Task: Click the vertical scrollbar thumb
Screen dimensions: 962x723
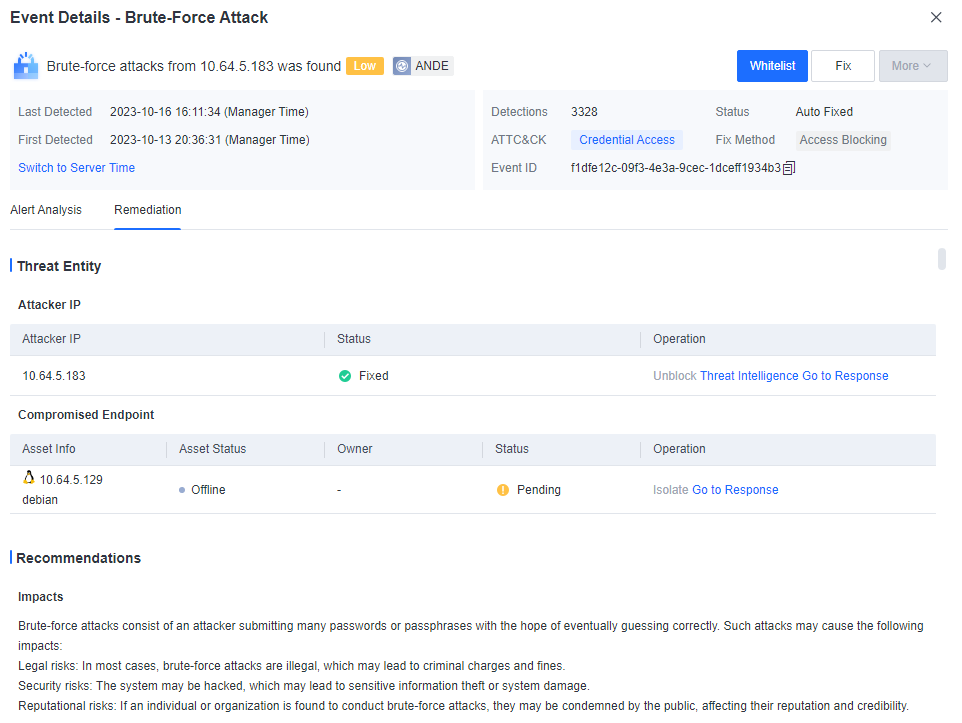Action: tap(942, 259)
